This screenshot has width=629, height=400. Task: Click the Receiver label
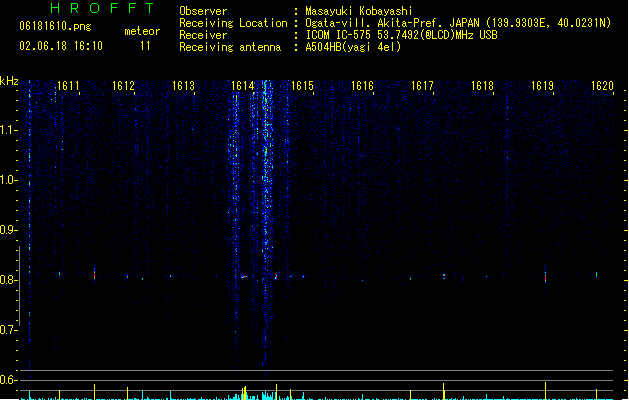[203, 35]
